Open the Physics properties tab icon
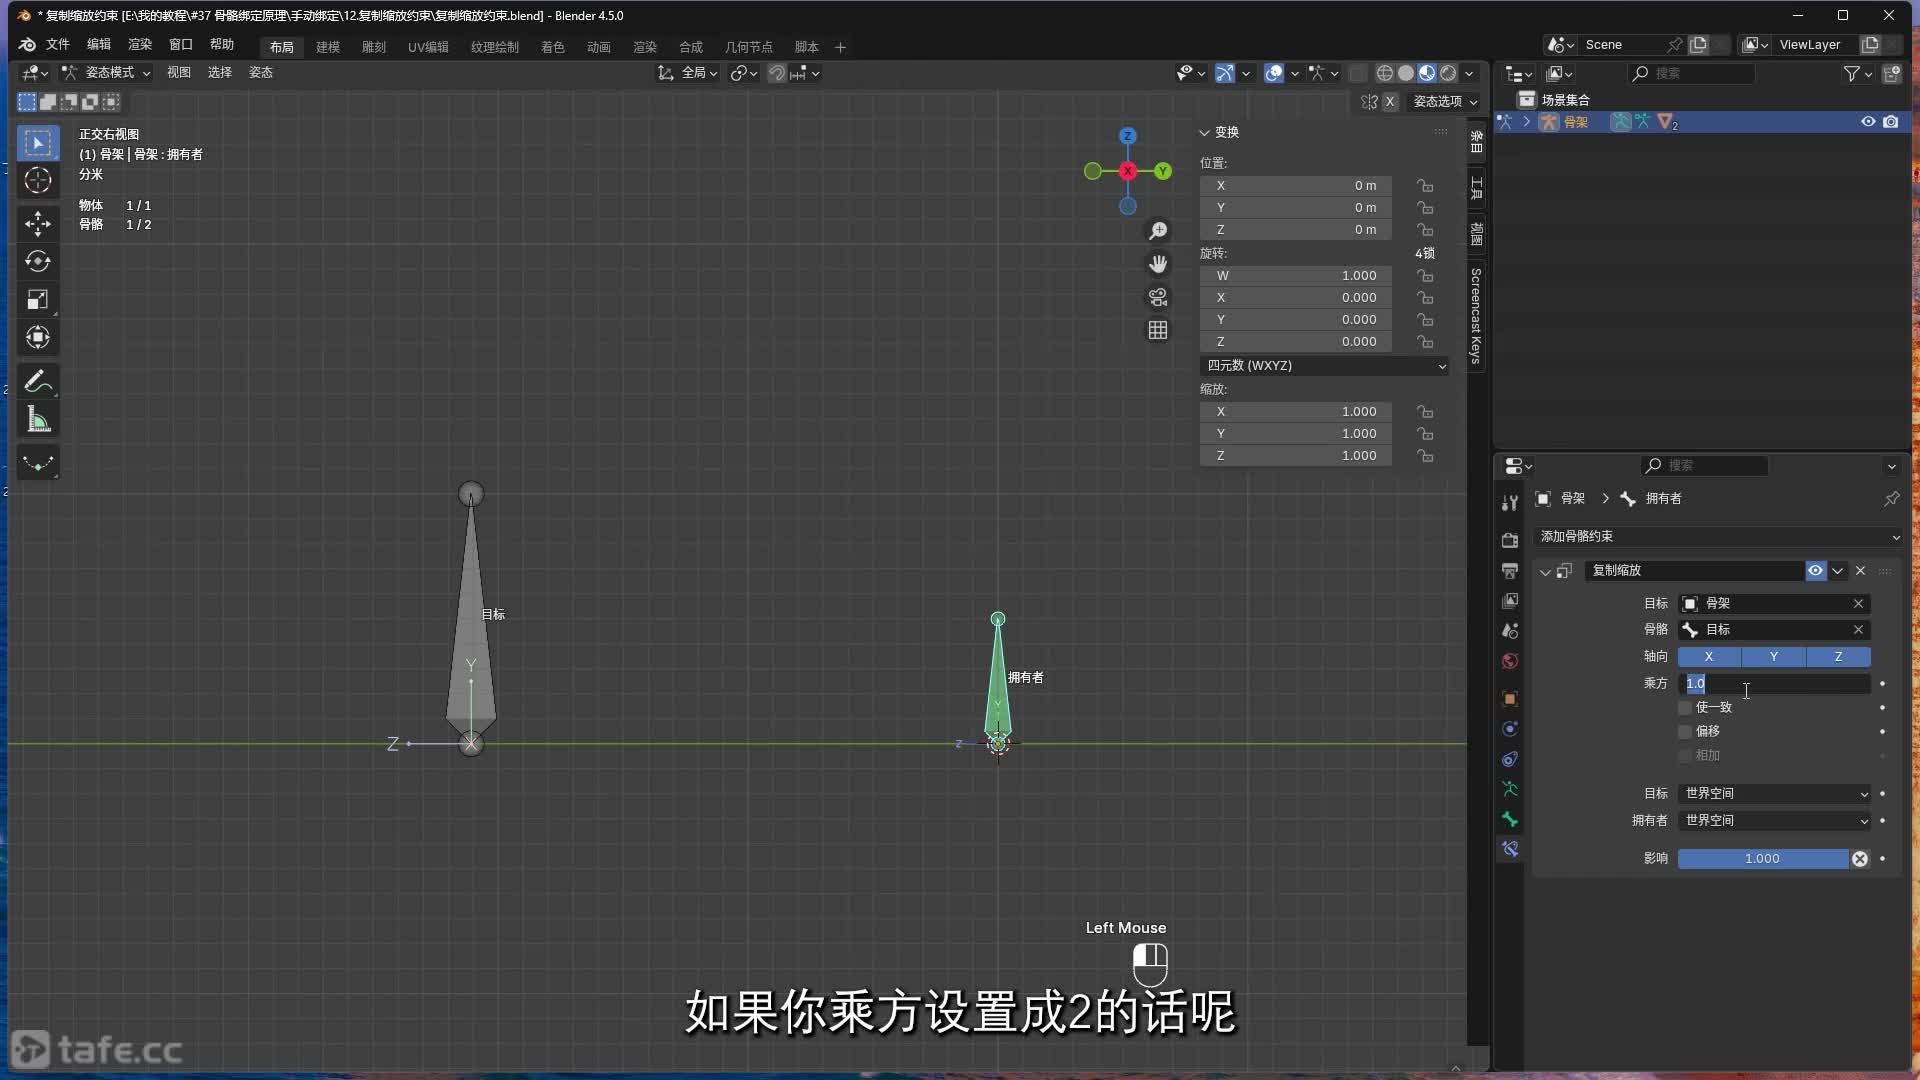1920x1080 pixels. pos(1510,728)
